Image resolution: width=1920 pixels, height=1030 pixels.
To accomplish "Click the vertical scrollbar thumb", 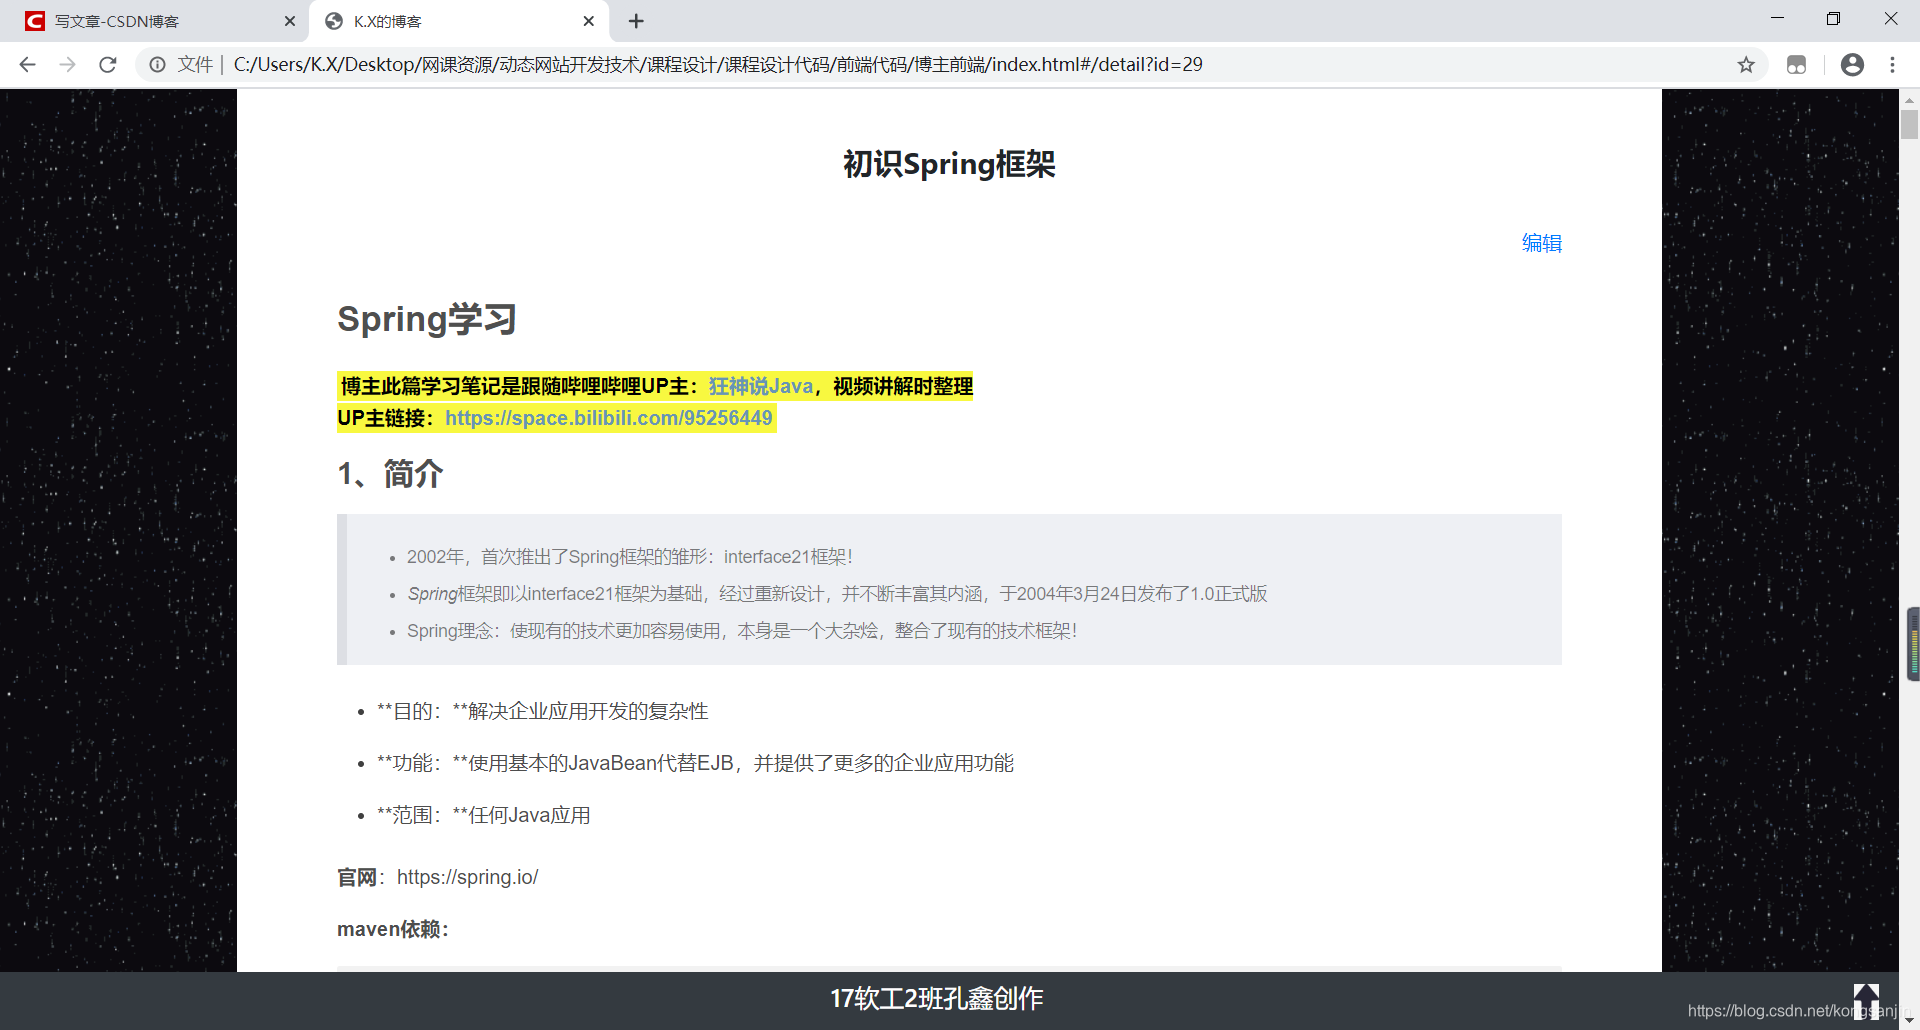I will (x=1909, y=125).
